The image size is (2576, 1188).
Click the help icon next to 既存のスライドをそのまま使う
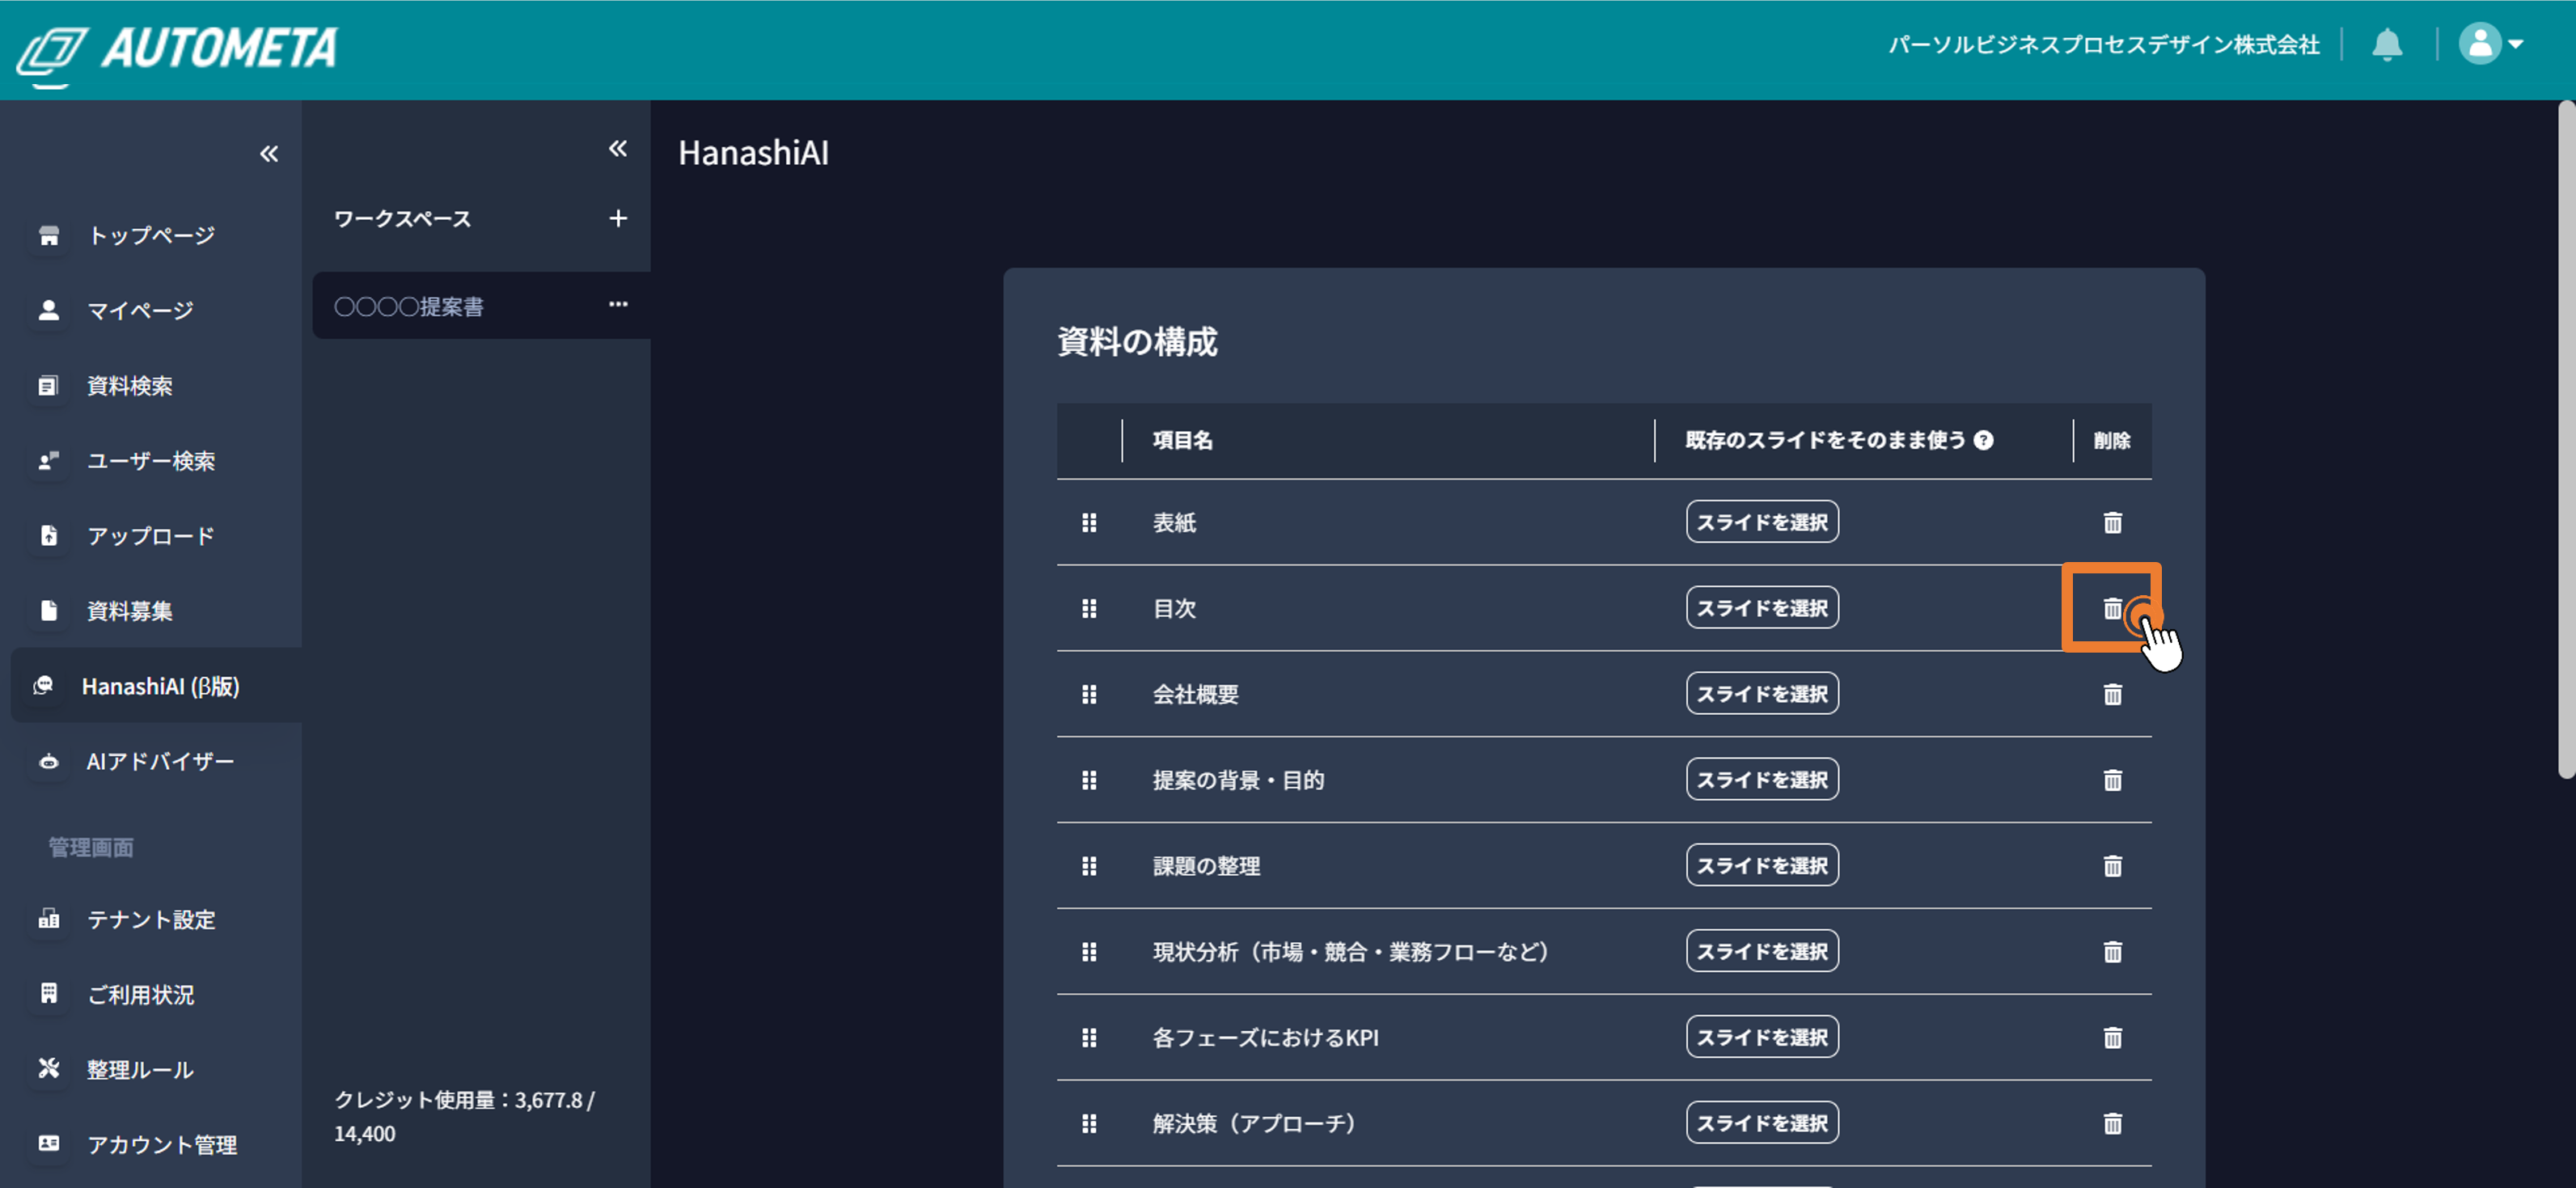pos(1984,440)
